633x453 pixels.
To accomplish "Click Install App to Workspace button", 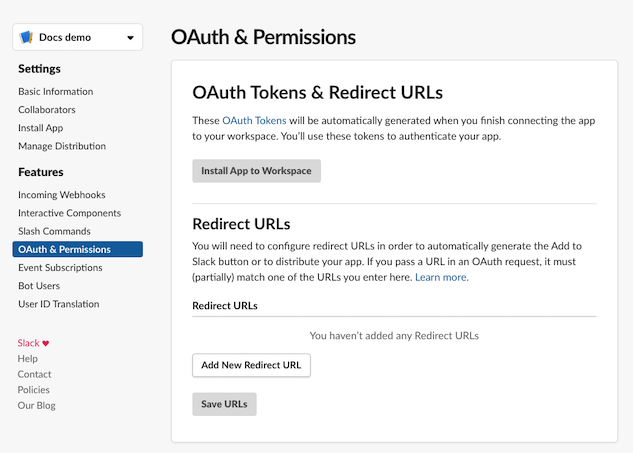I will (256, 171).
